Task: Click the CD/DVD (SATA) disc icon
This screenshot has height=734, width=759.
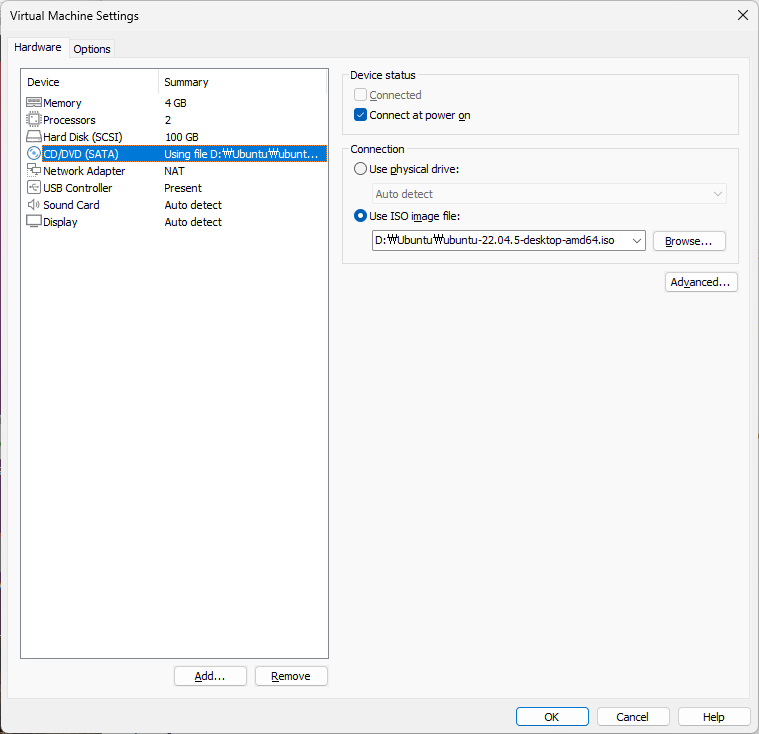Action: 33,153
